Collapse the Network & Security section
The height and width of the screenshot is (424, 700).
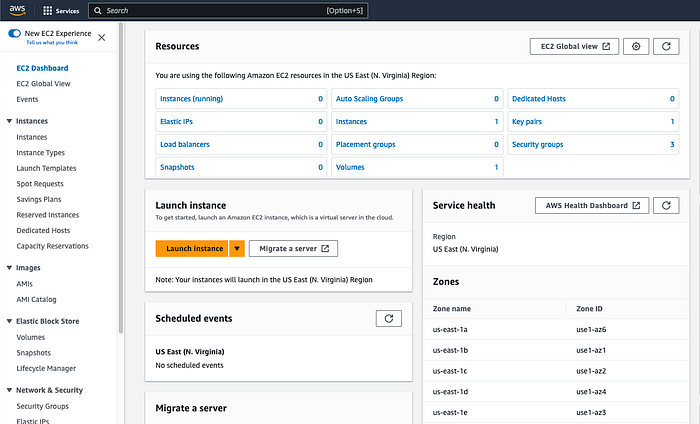(x=9, y=390)
